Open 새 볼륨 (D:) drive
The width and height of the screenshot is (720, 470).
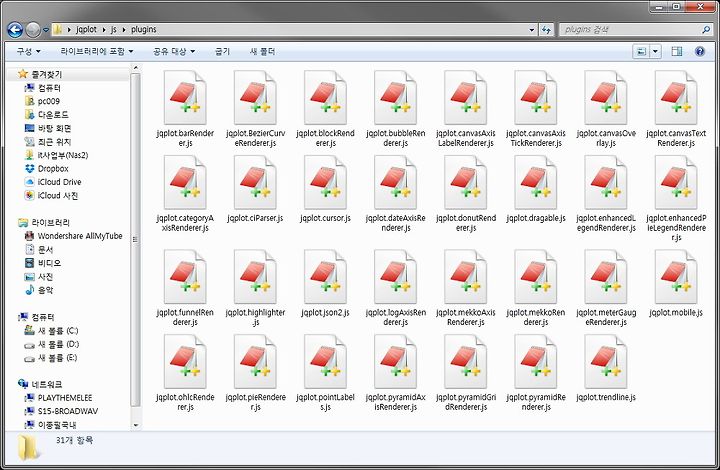(51, 344)
